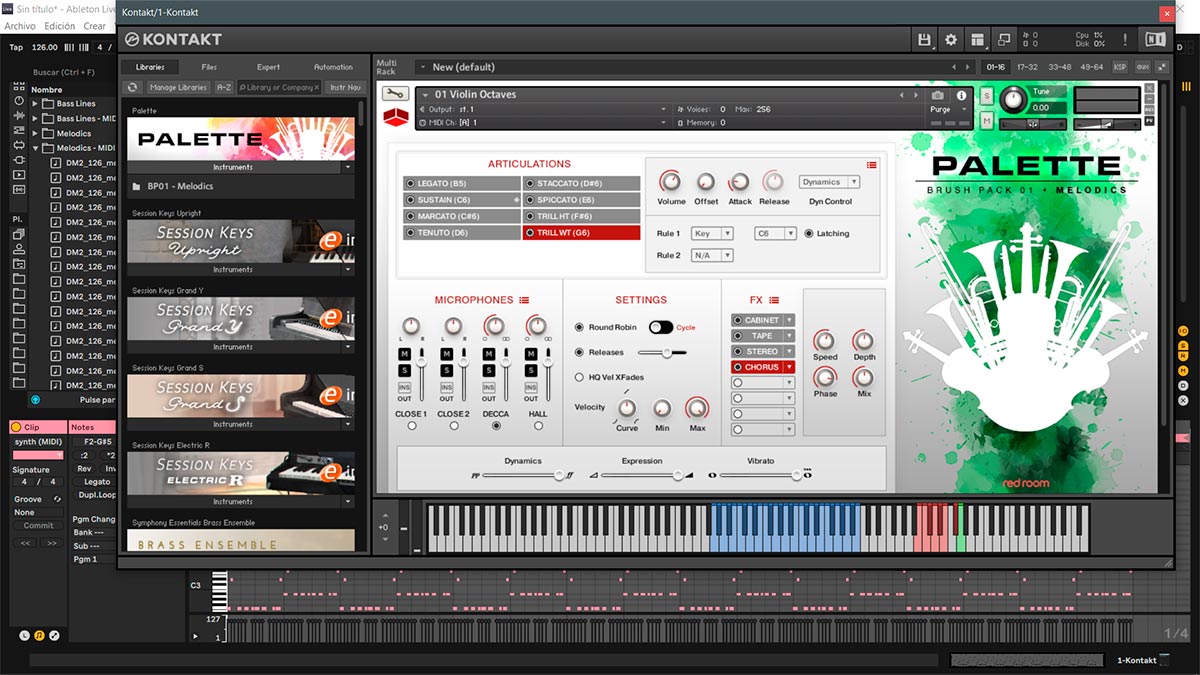This screenshot has width=1200, height=675.
Task: Open the FX menu list icon
Action: pyautogui.click(x=774, y=300)
